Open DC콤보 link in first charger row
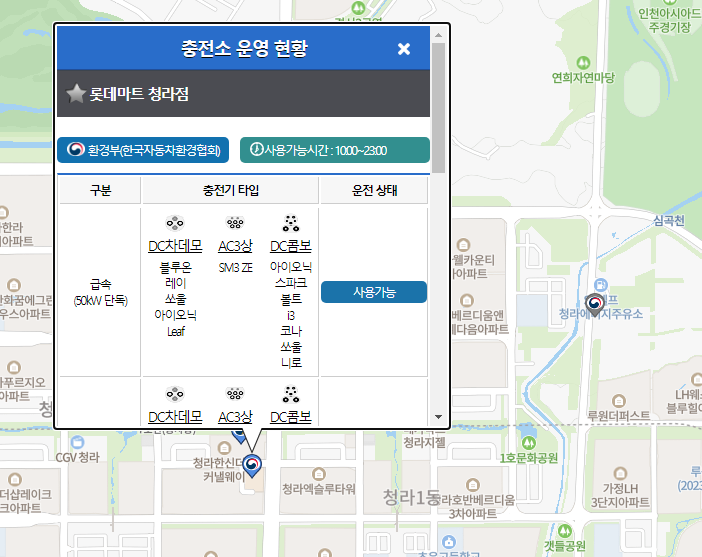Image resolution: width=702 pixels, height=557 pixels. coord(291,246)
